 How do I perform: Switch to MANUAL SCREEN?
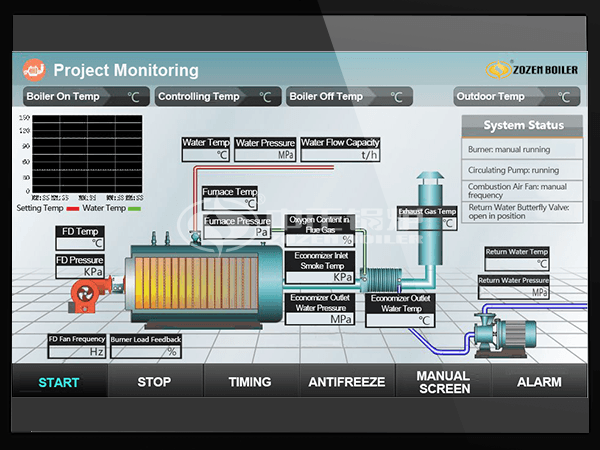tap(444, 381)
